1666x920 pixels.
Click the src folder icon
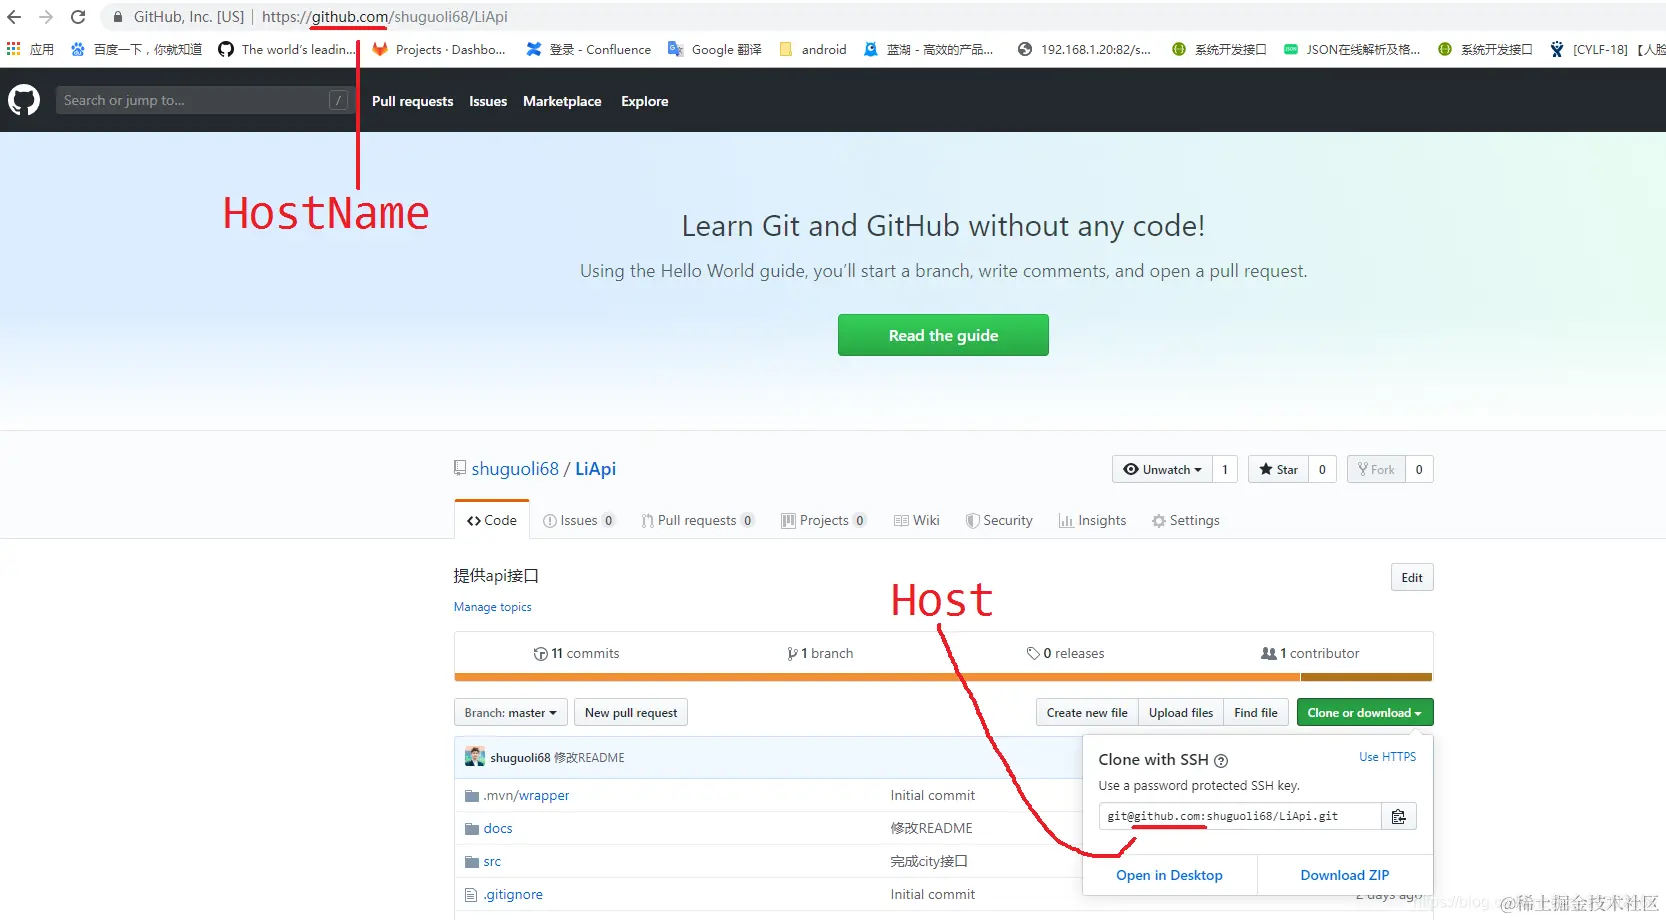(x=472, y=862)
